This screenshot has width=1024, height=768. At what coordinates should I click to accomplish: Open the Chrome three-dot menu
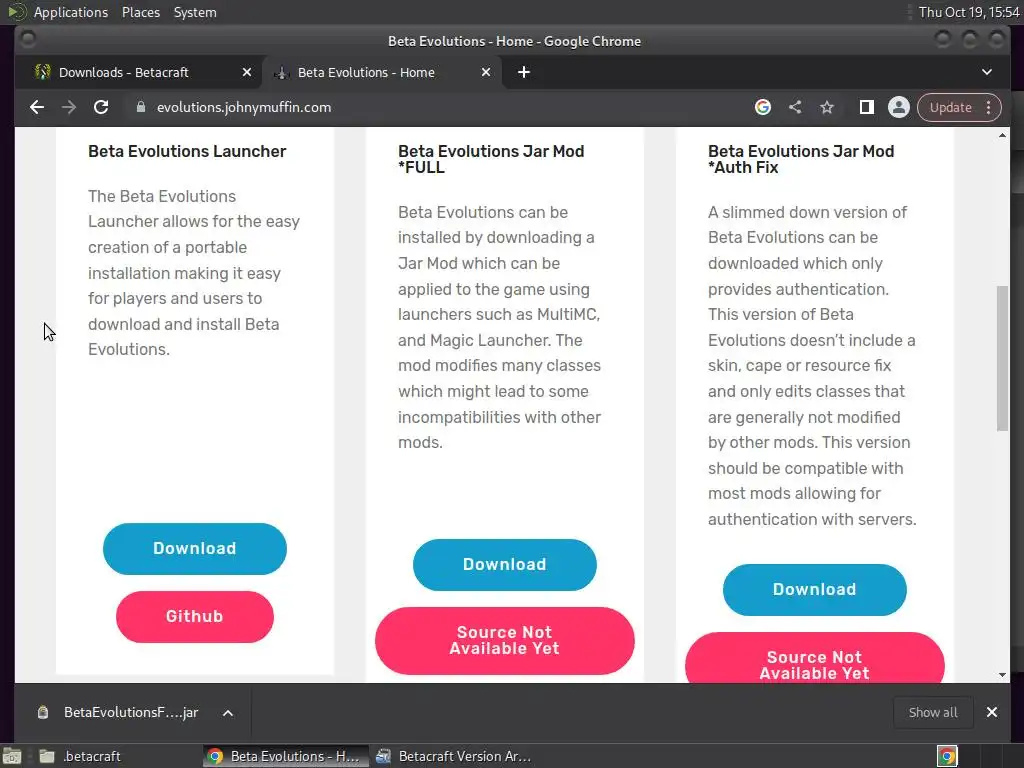[x=989, y=107]
